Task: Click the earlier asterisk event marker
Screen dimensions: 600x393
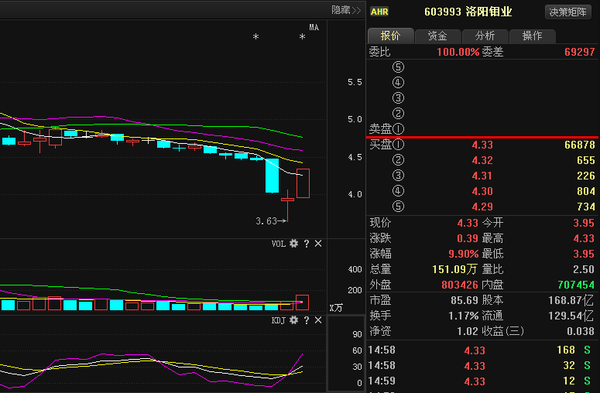Action: pos(256,37)
